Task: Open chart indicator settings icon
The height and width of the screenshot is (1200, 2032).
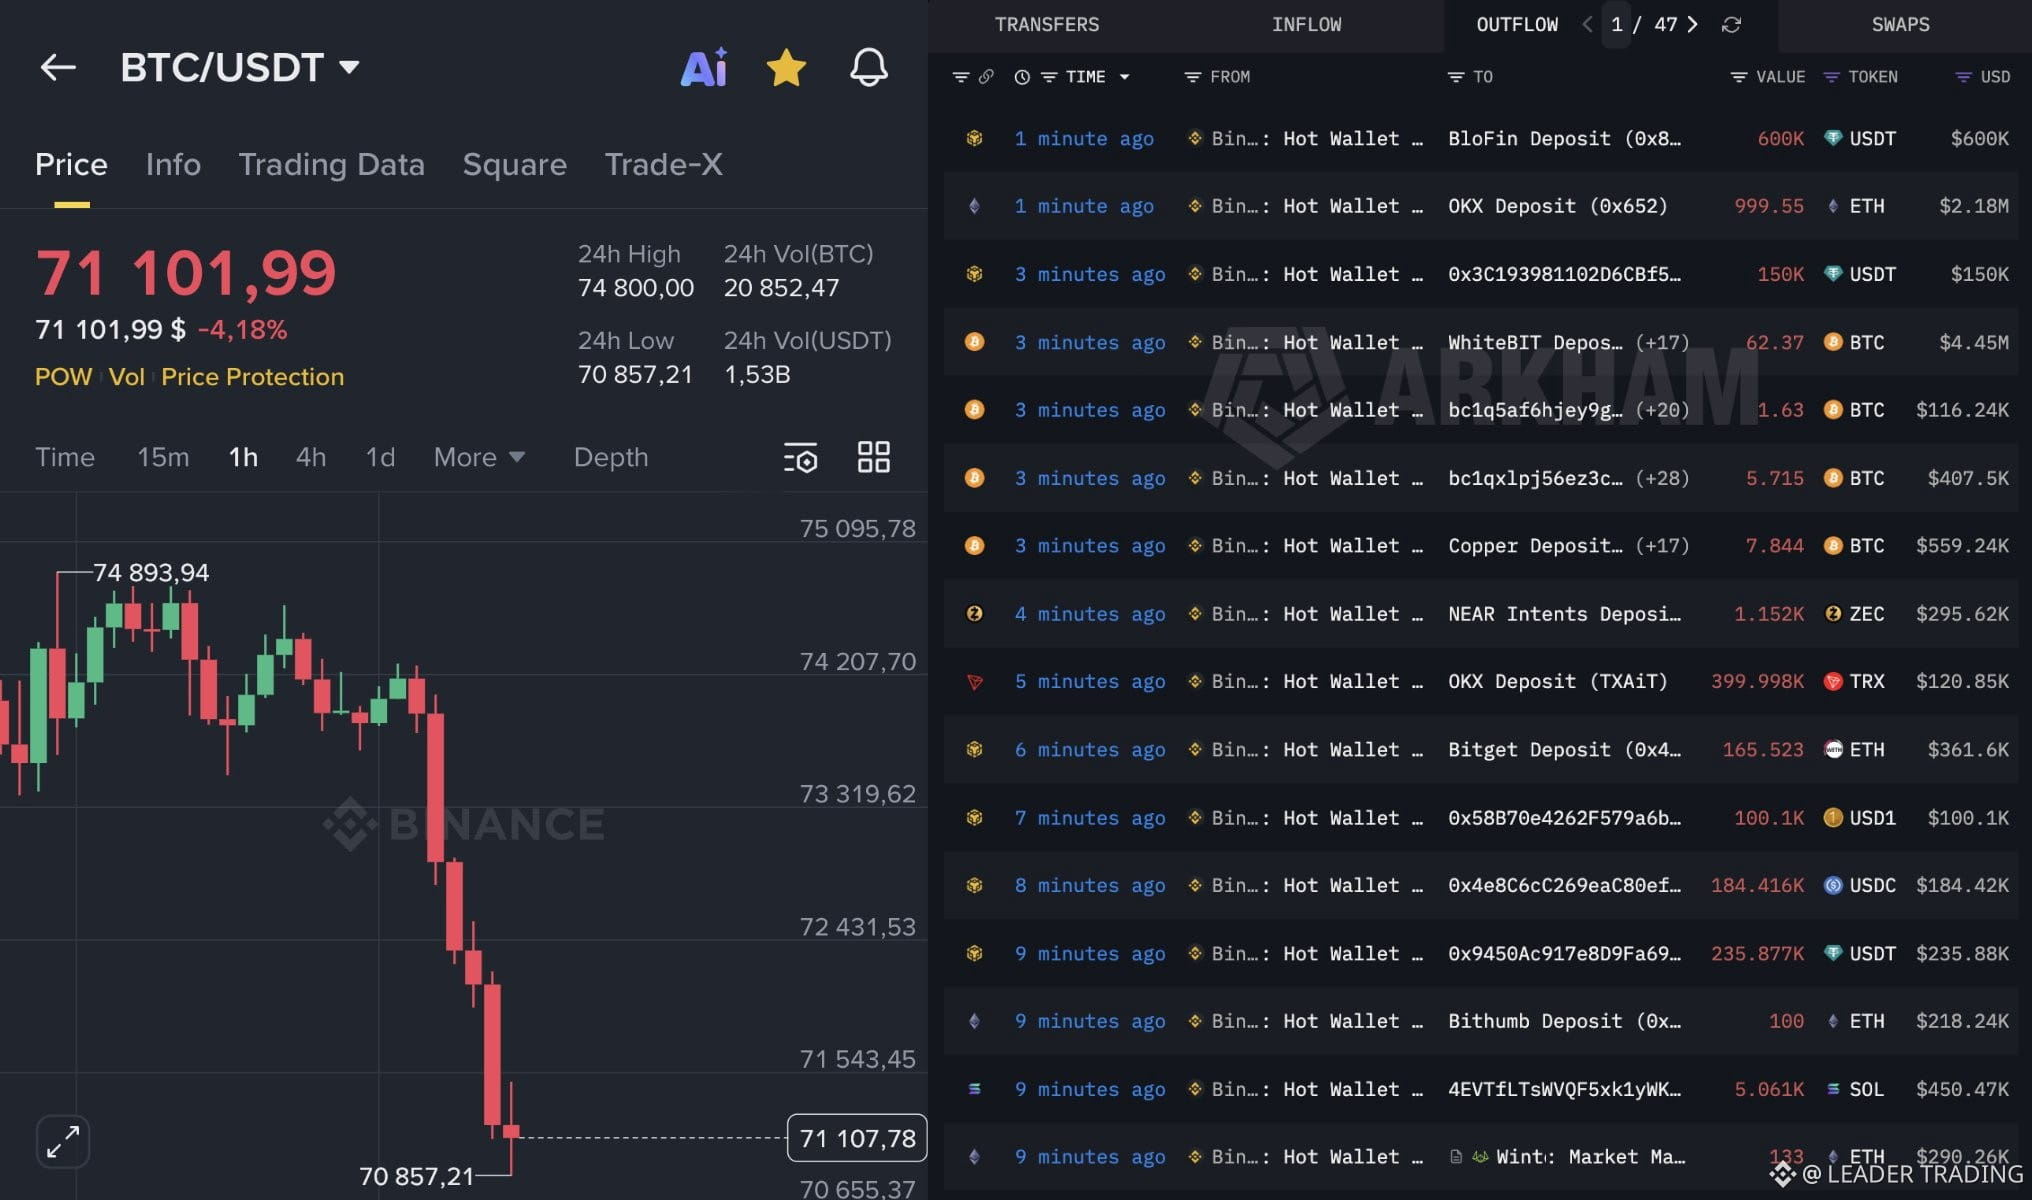Action: (x=800, y=457)
